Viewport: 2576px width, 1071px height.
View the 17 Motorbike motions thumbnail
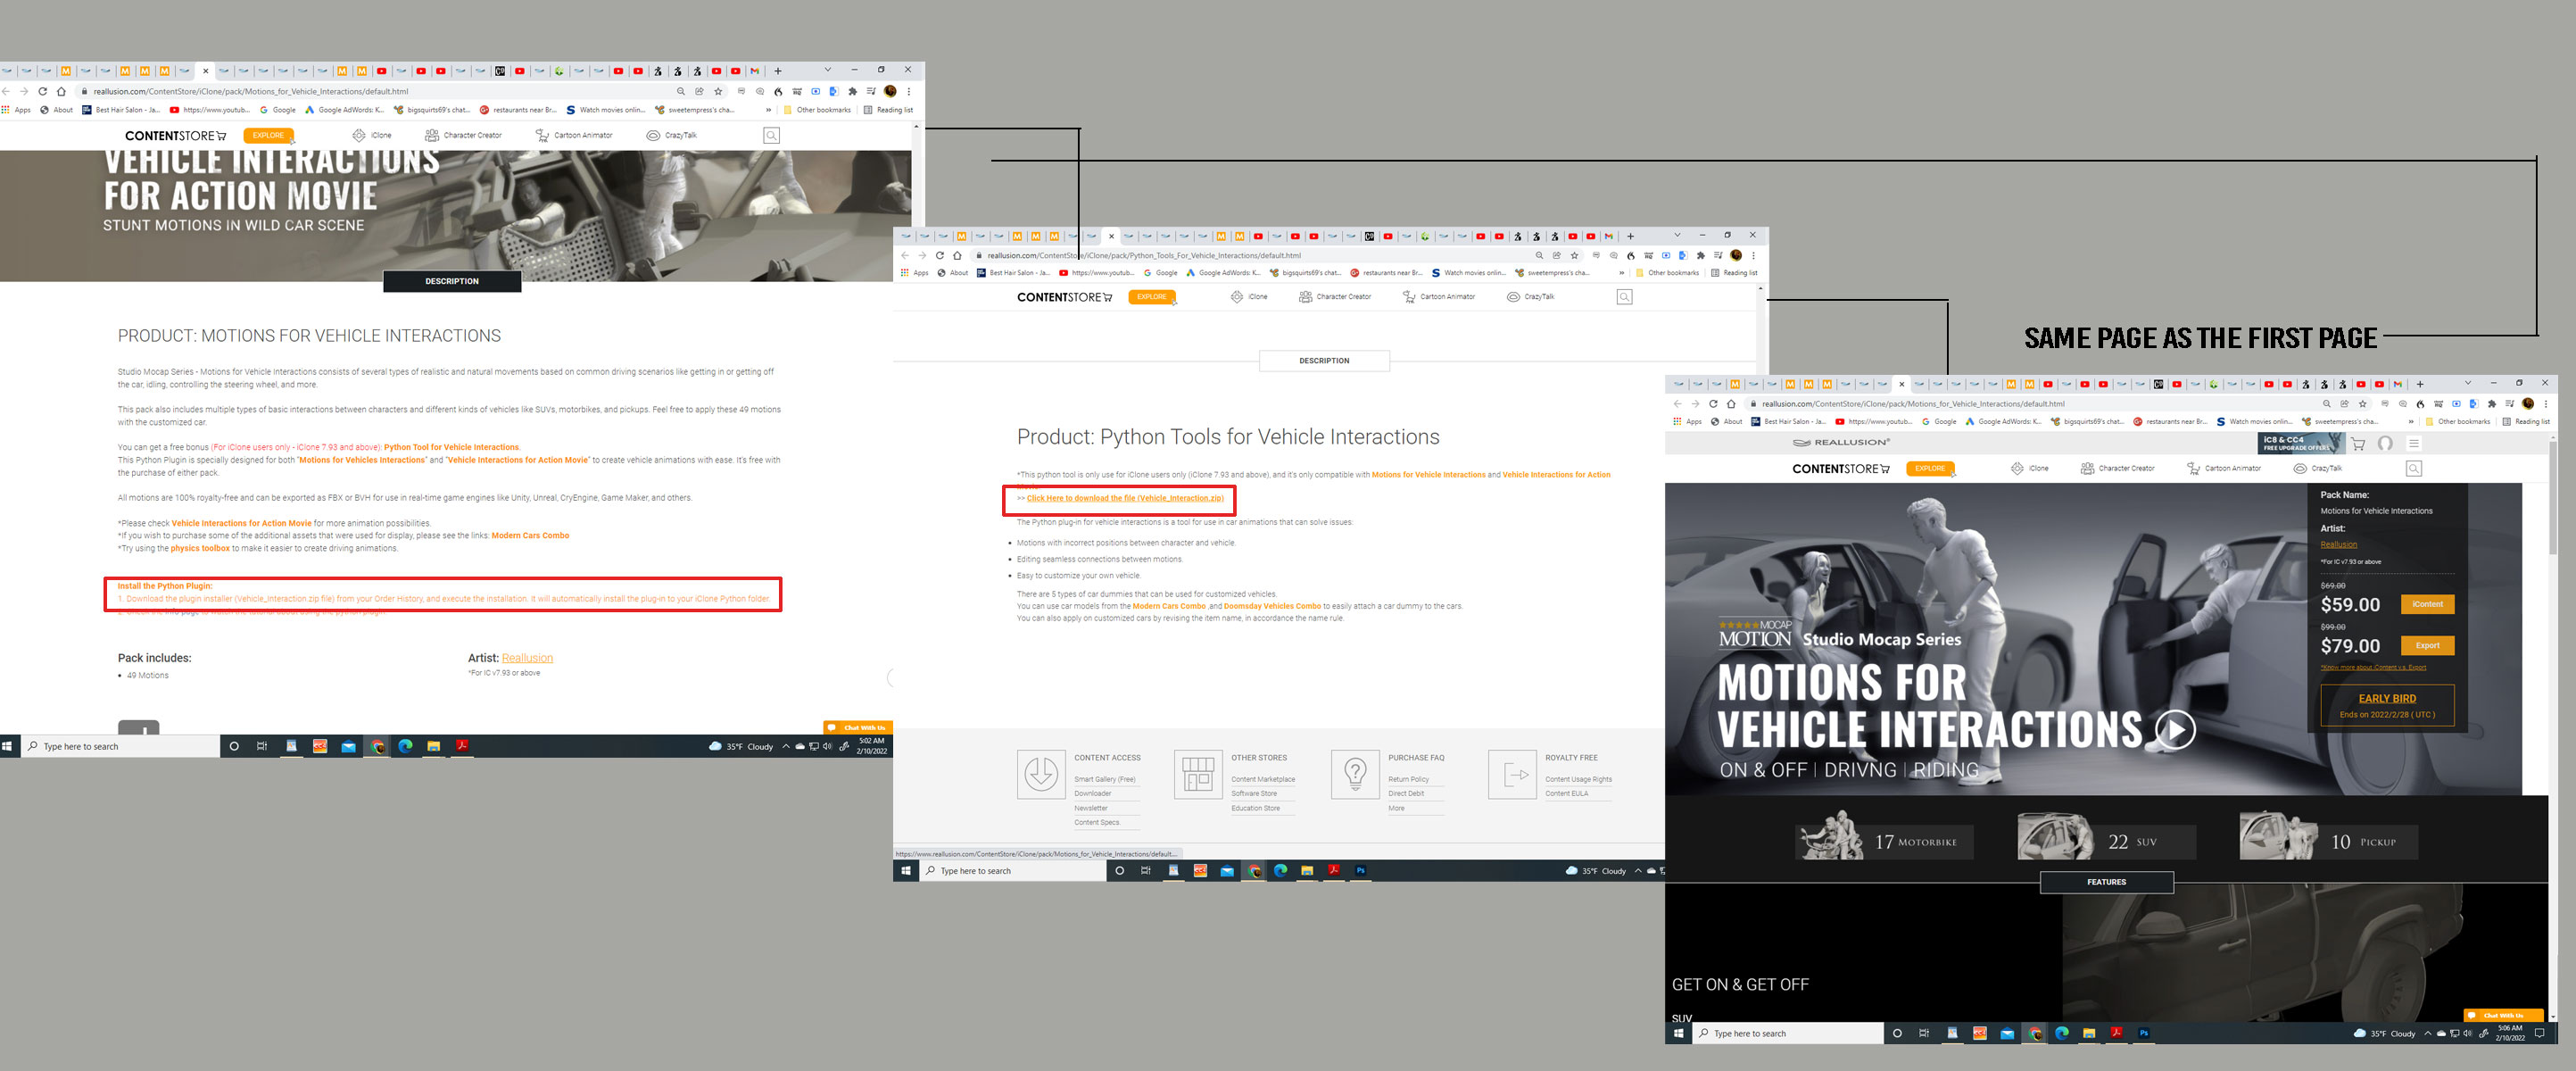pos(1883,840)
